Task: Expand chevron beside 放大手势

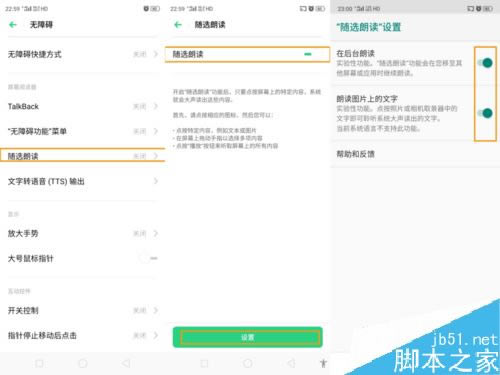Action: (x=156, y=233)
